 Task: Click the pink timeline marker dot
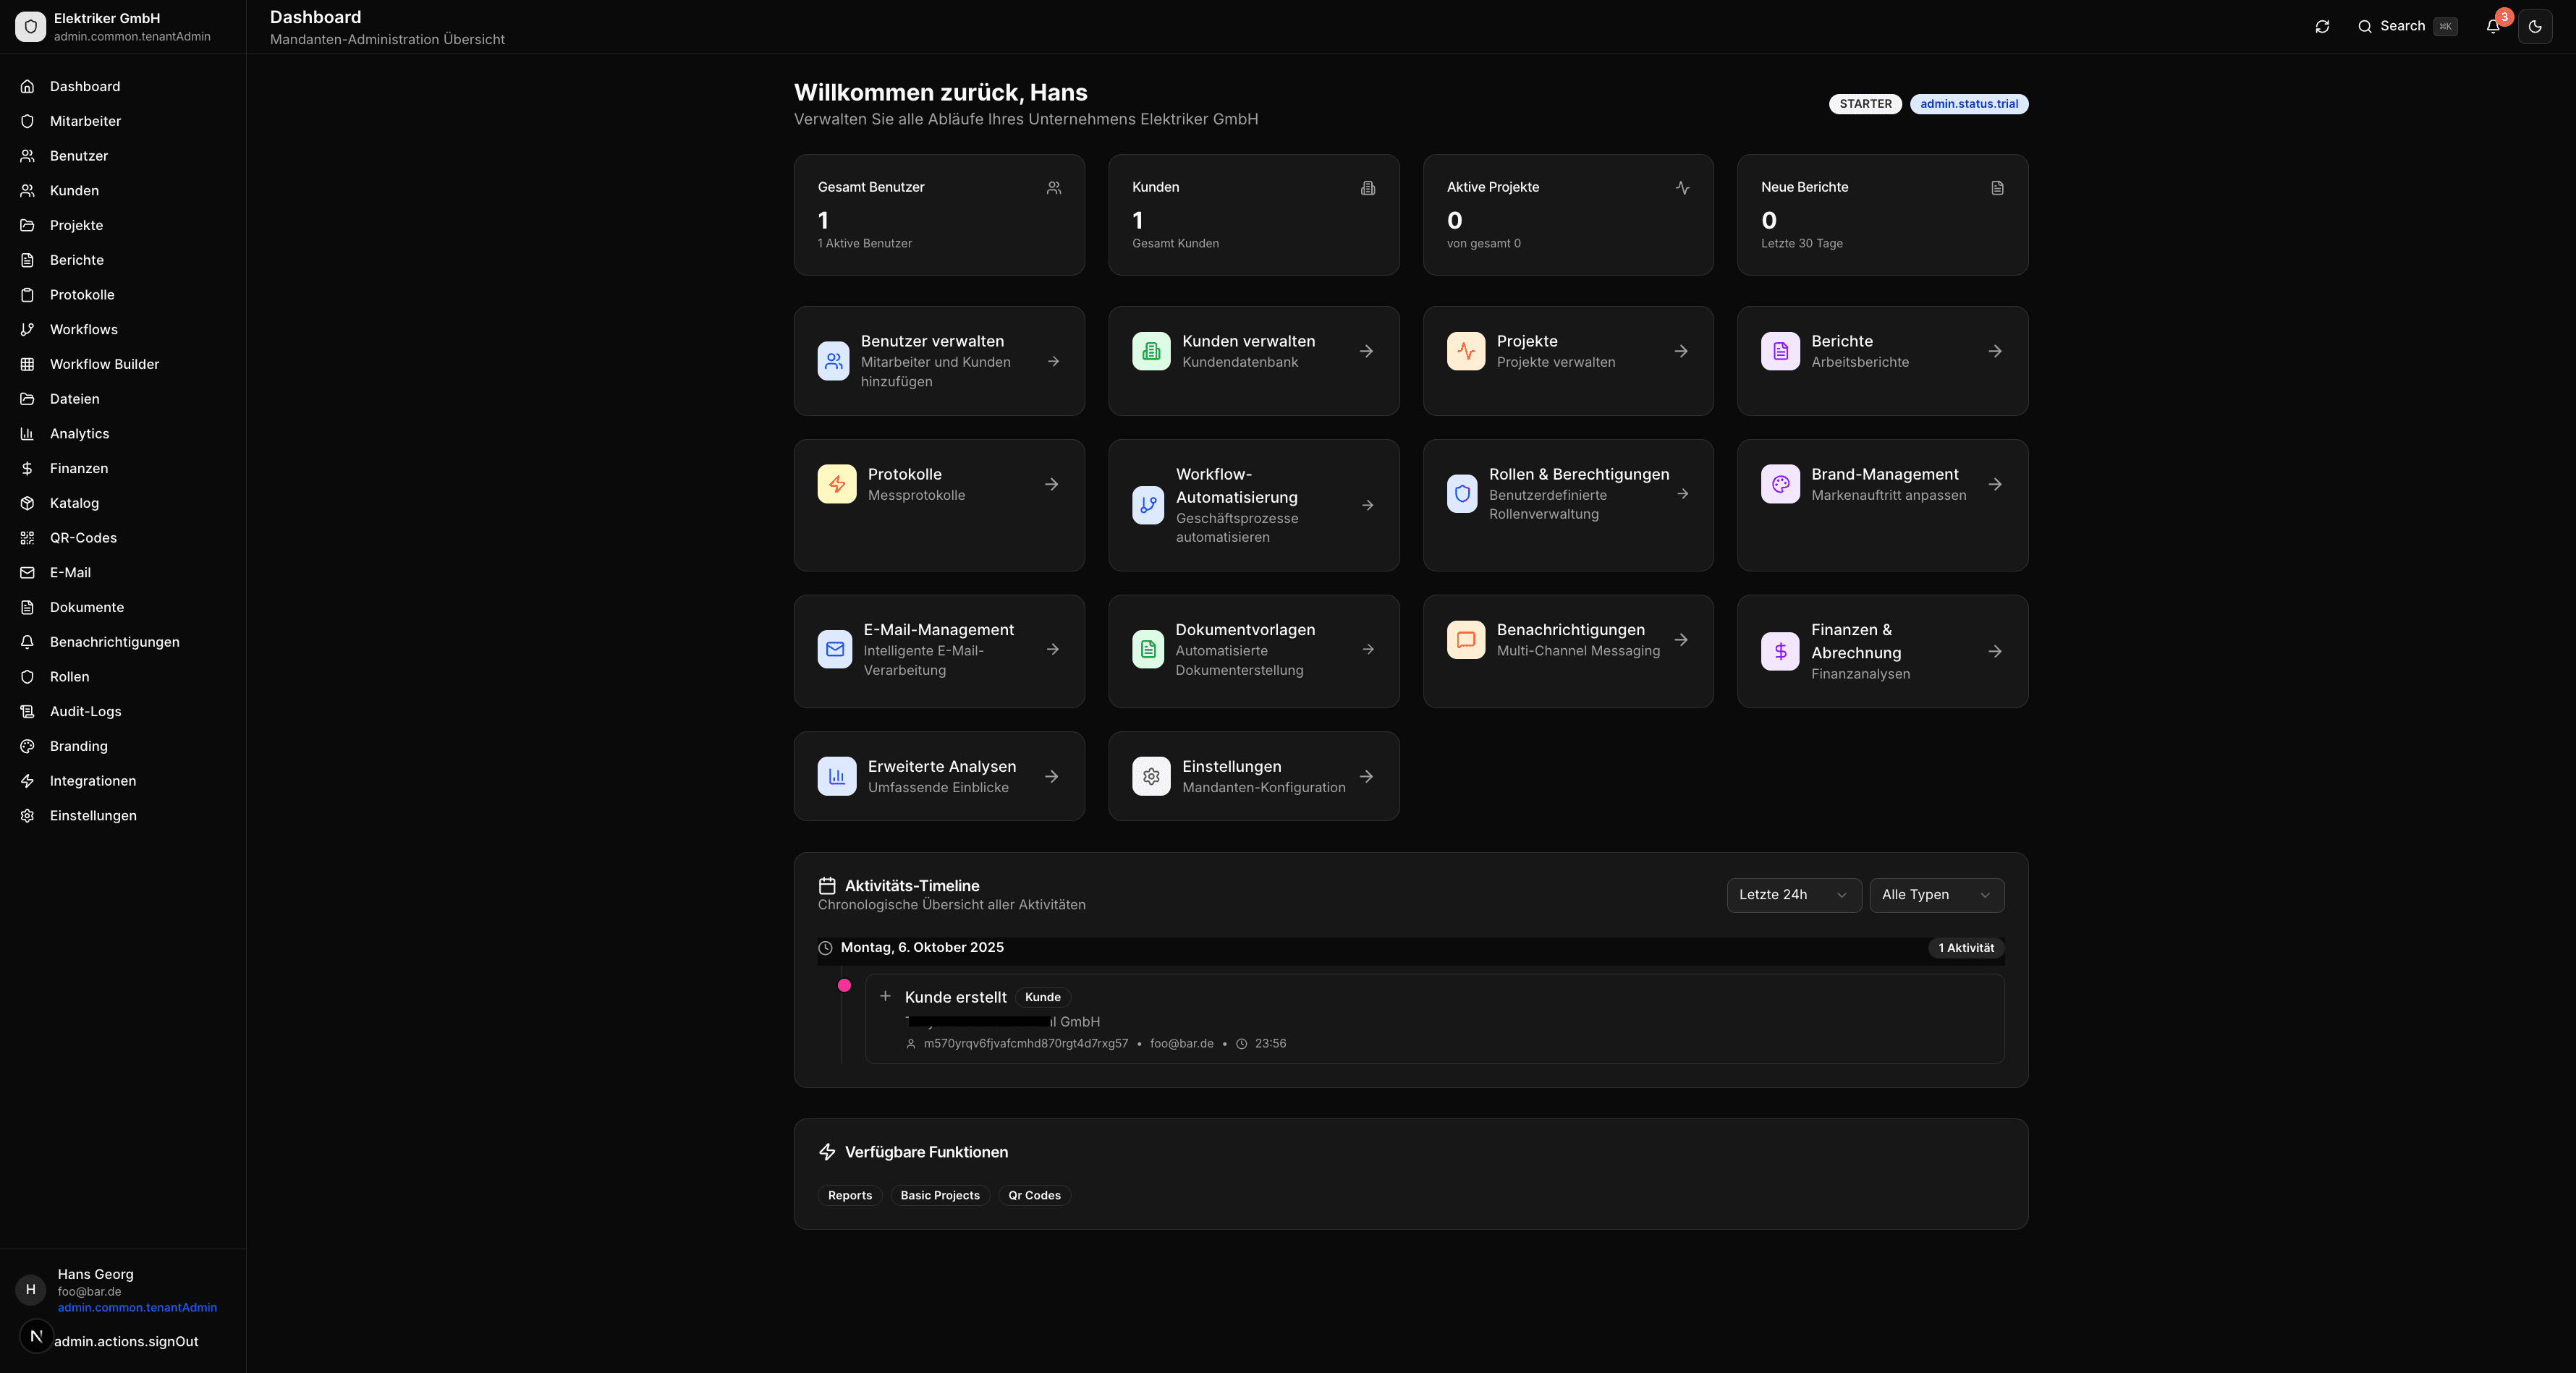[844, 985]
